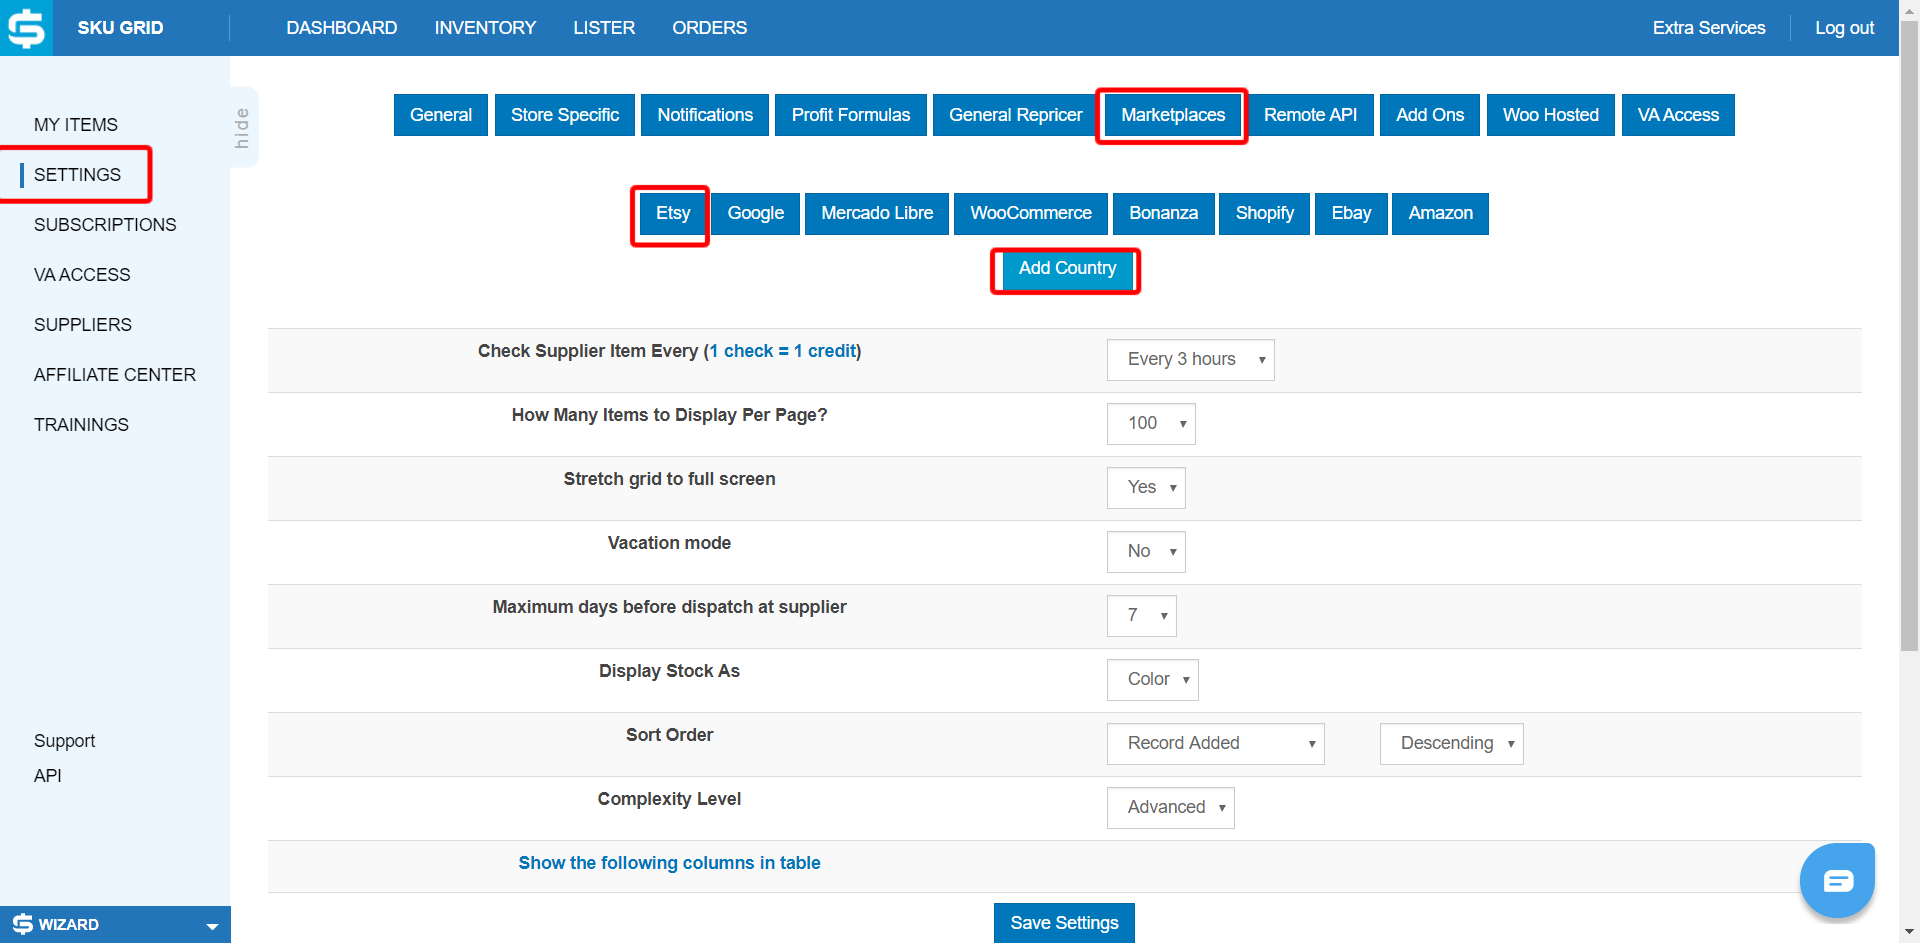The height and width of the screenshot is (943, 1920).
Task: Click the scrollbar down arrow
Action: click(x=1909, y=933)
